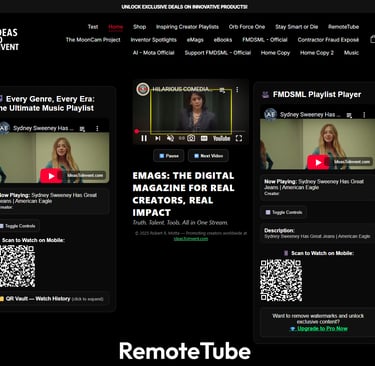Click IdeasToInvent.com overlay on FMDSML player video
Viewport: 375px width, 366px height.
click(x=352, y=162)
